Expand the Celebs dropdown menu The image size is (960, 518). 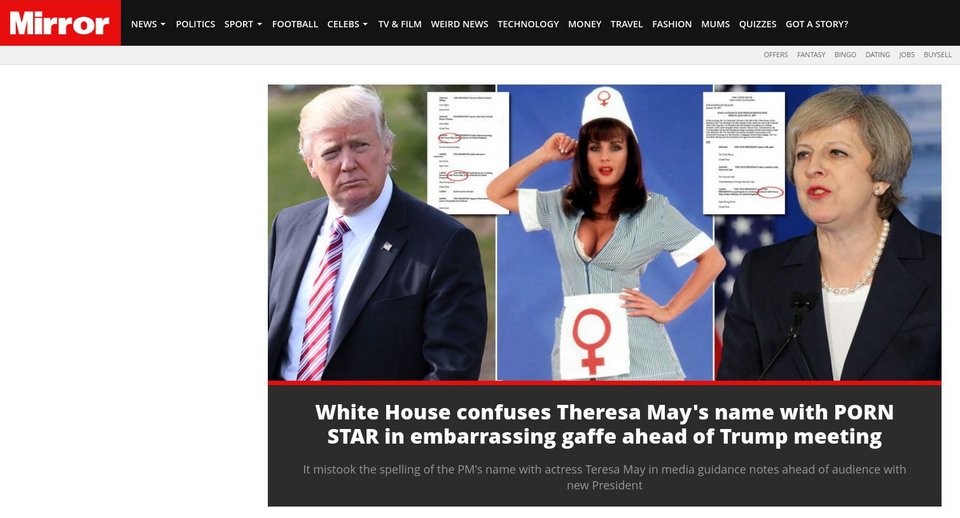347,24
